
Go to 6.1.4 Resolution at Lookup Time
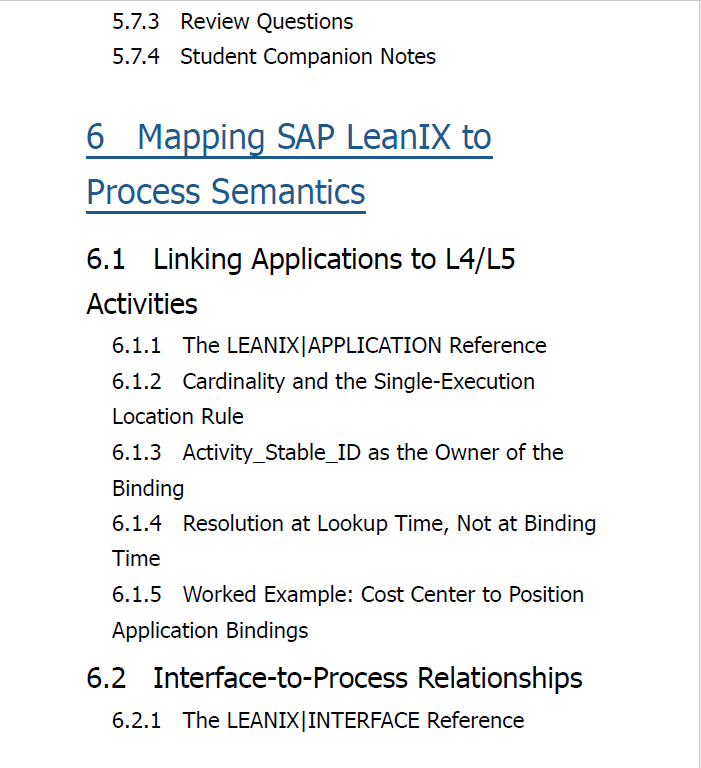354,524
